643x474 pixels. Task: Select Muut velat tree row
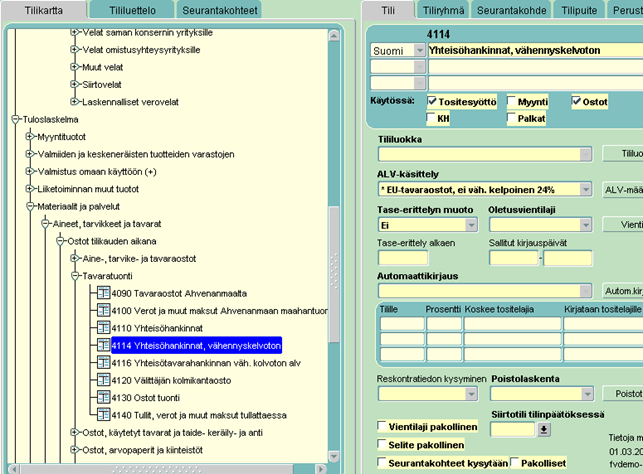click(103, 67)
